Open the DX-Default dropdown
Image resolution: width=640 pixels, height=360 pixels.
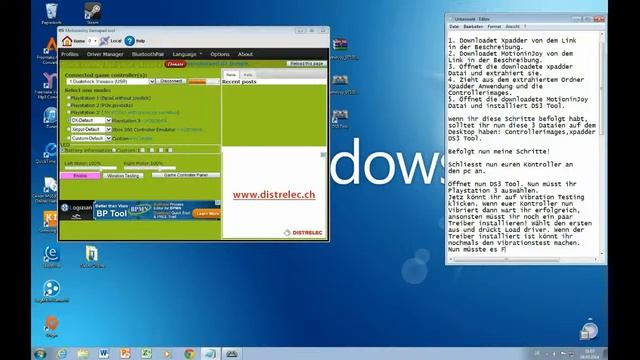pyautogui.click(x=91, y=120)
